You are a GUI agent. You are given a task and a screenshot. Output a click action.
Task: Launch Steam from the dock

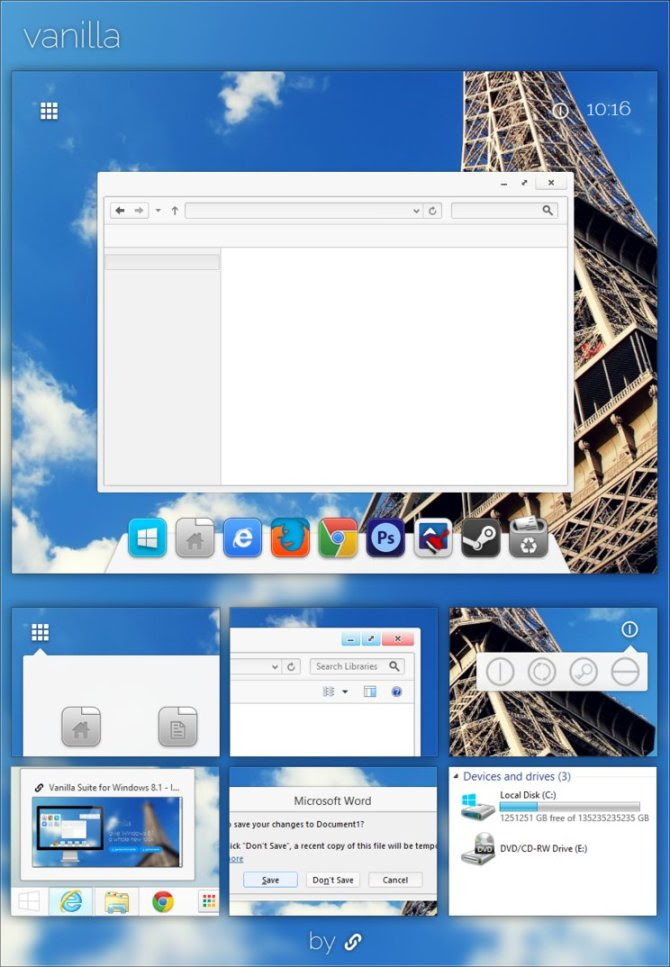[481, 538]
